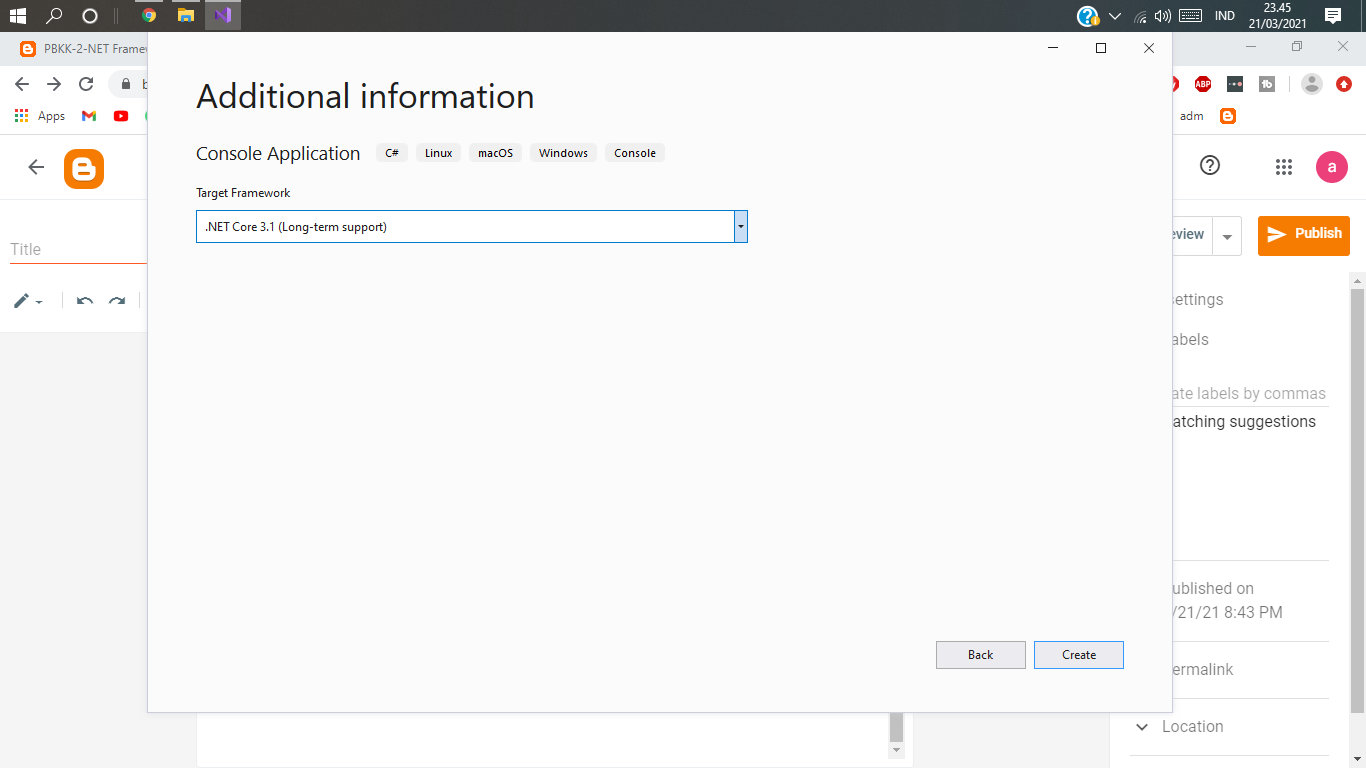Click the macOS tag label
Screen dimensions: 1366x768
tap(495, 153)
